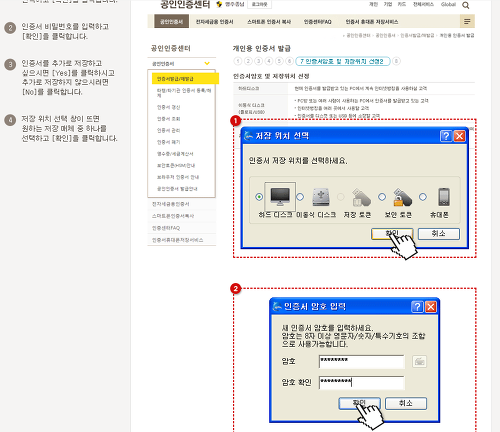Click help icon on 저장 위치 선택 dialog
The width and height of the screenshot is (500, 432).
pos(446,136)
